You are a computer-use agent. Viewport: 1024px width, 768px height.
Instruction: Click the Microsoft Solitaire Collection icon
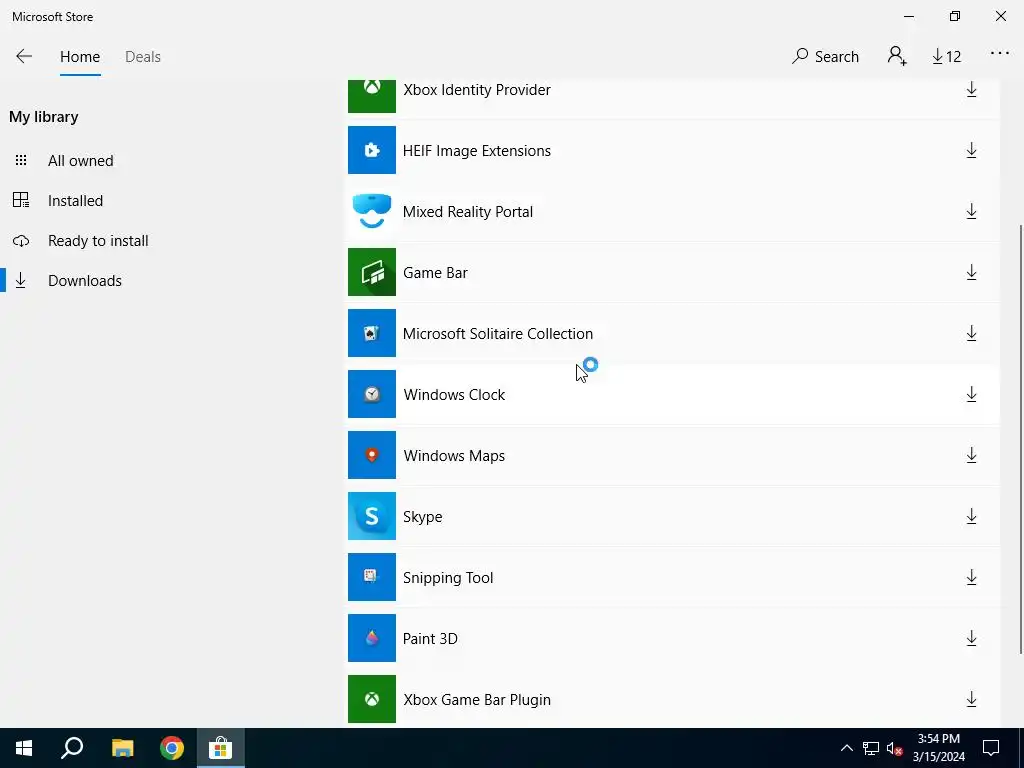372,333
